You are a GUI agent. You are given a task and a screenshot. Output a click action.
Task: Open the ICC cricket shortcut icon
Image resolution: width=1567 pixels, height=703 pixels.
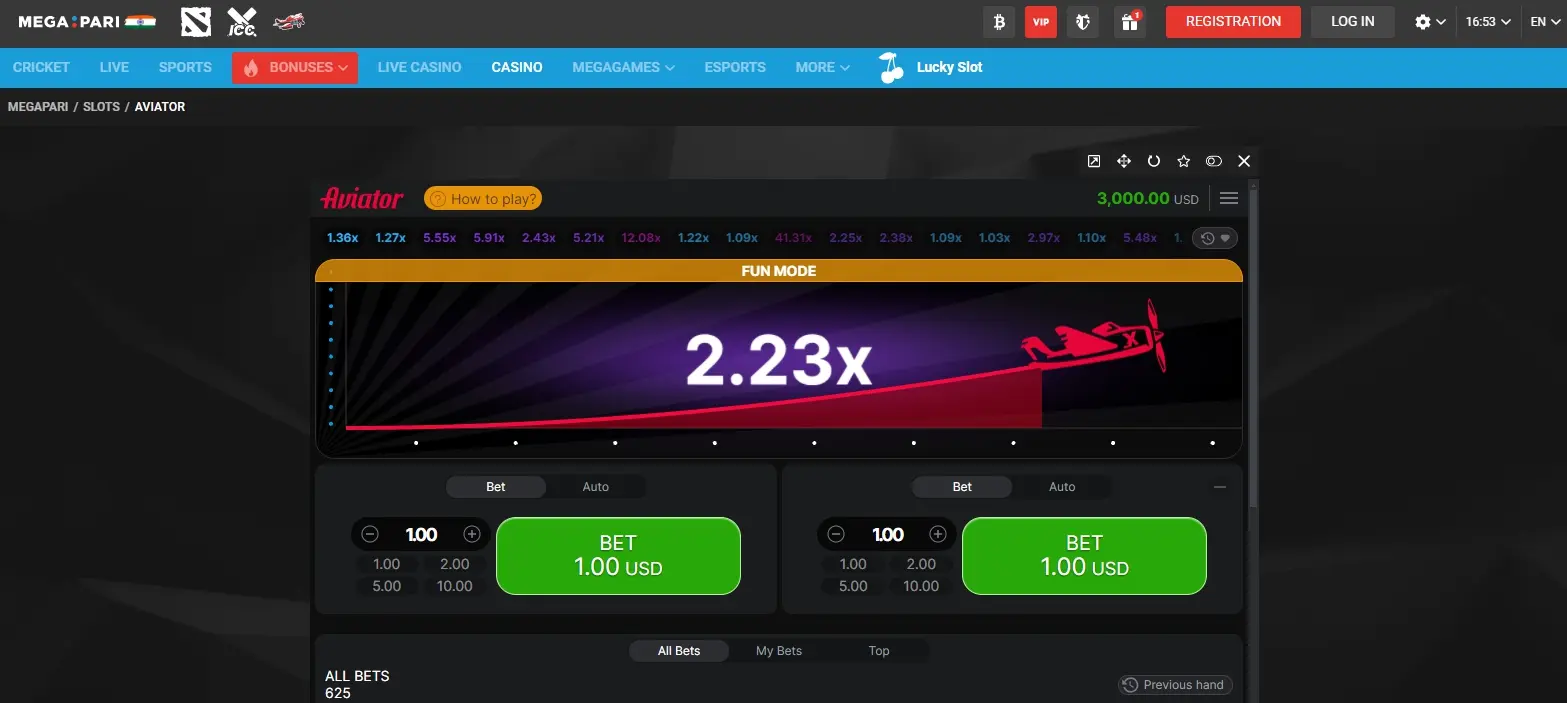pos(242,21)
